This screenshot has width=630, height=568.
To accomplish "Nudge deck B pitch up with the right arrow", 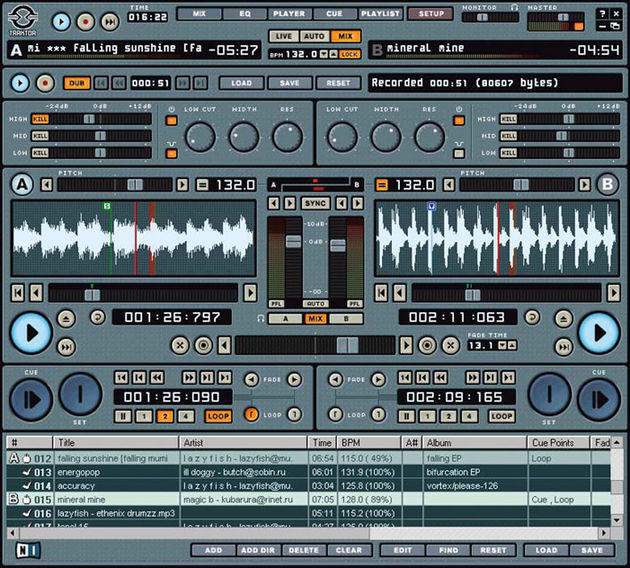I will point(585,185).
